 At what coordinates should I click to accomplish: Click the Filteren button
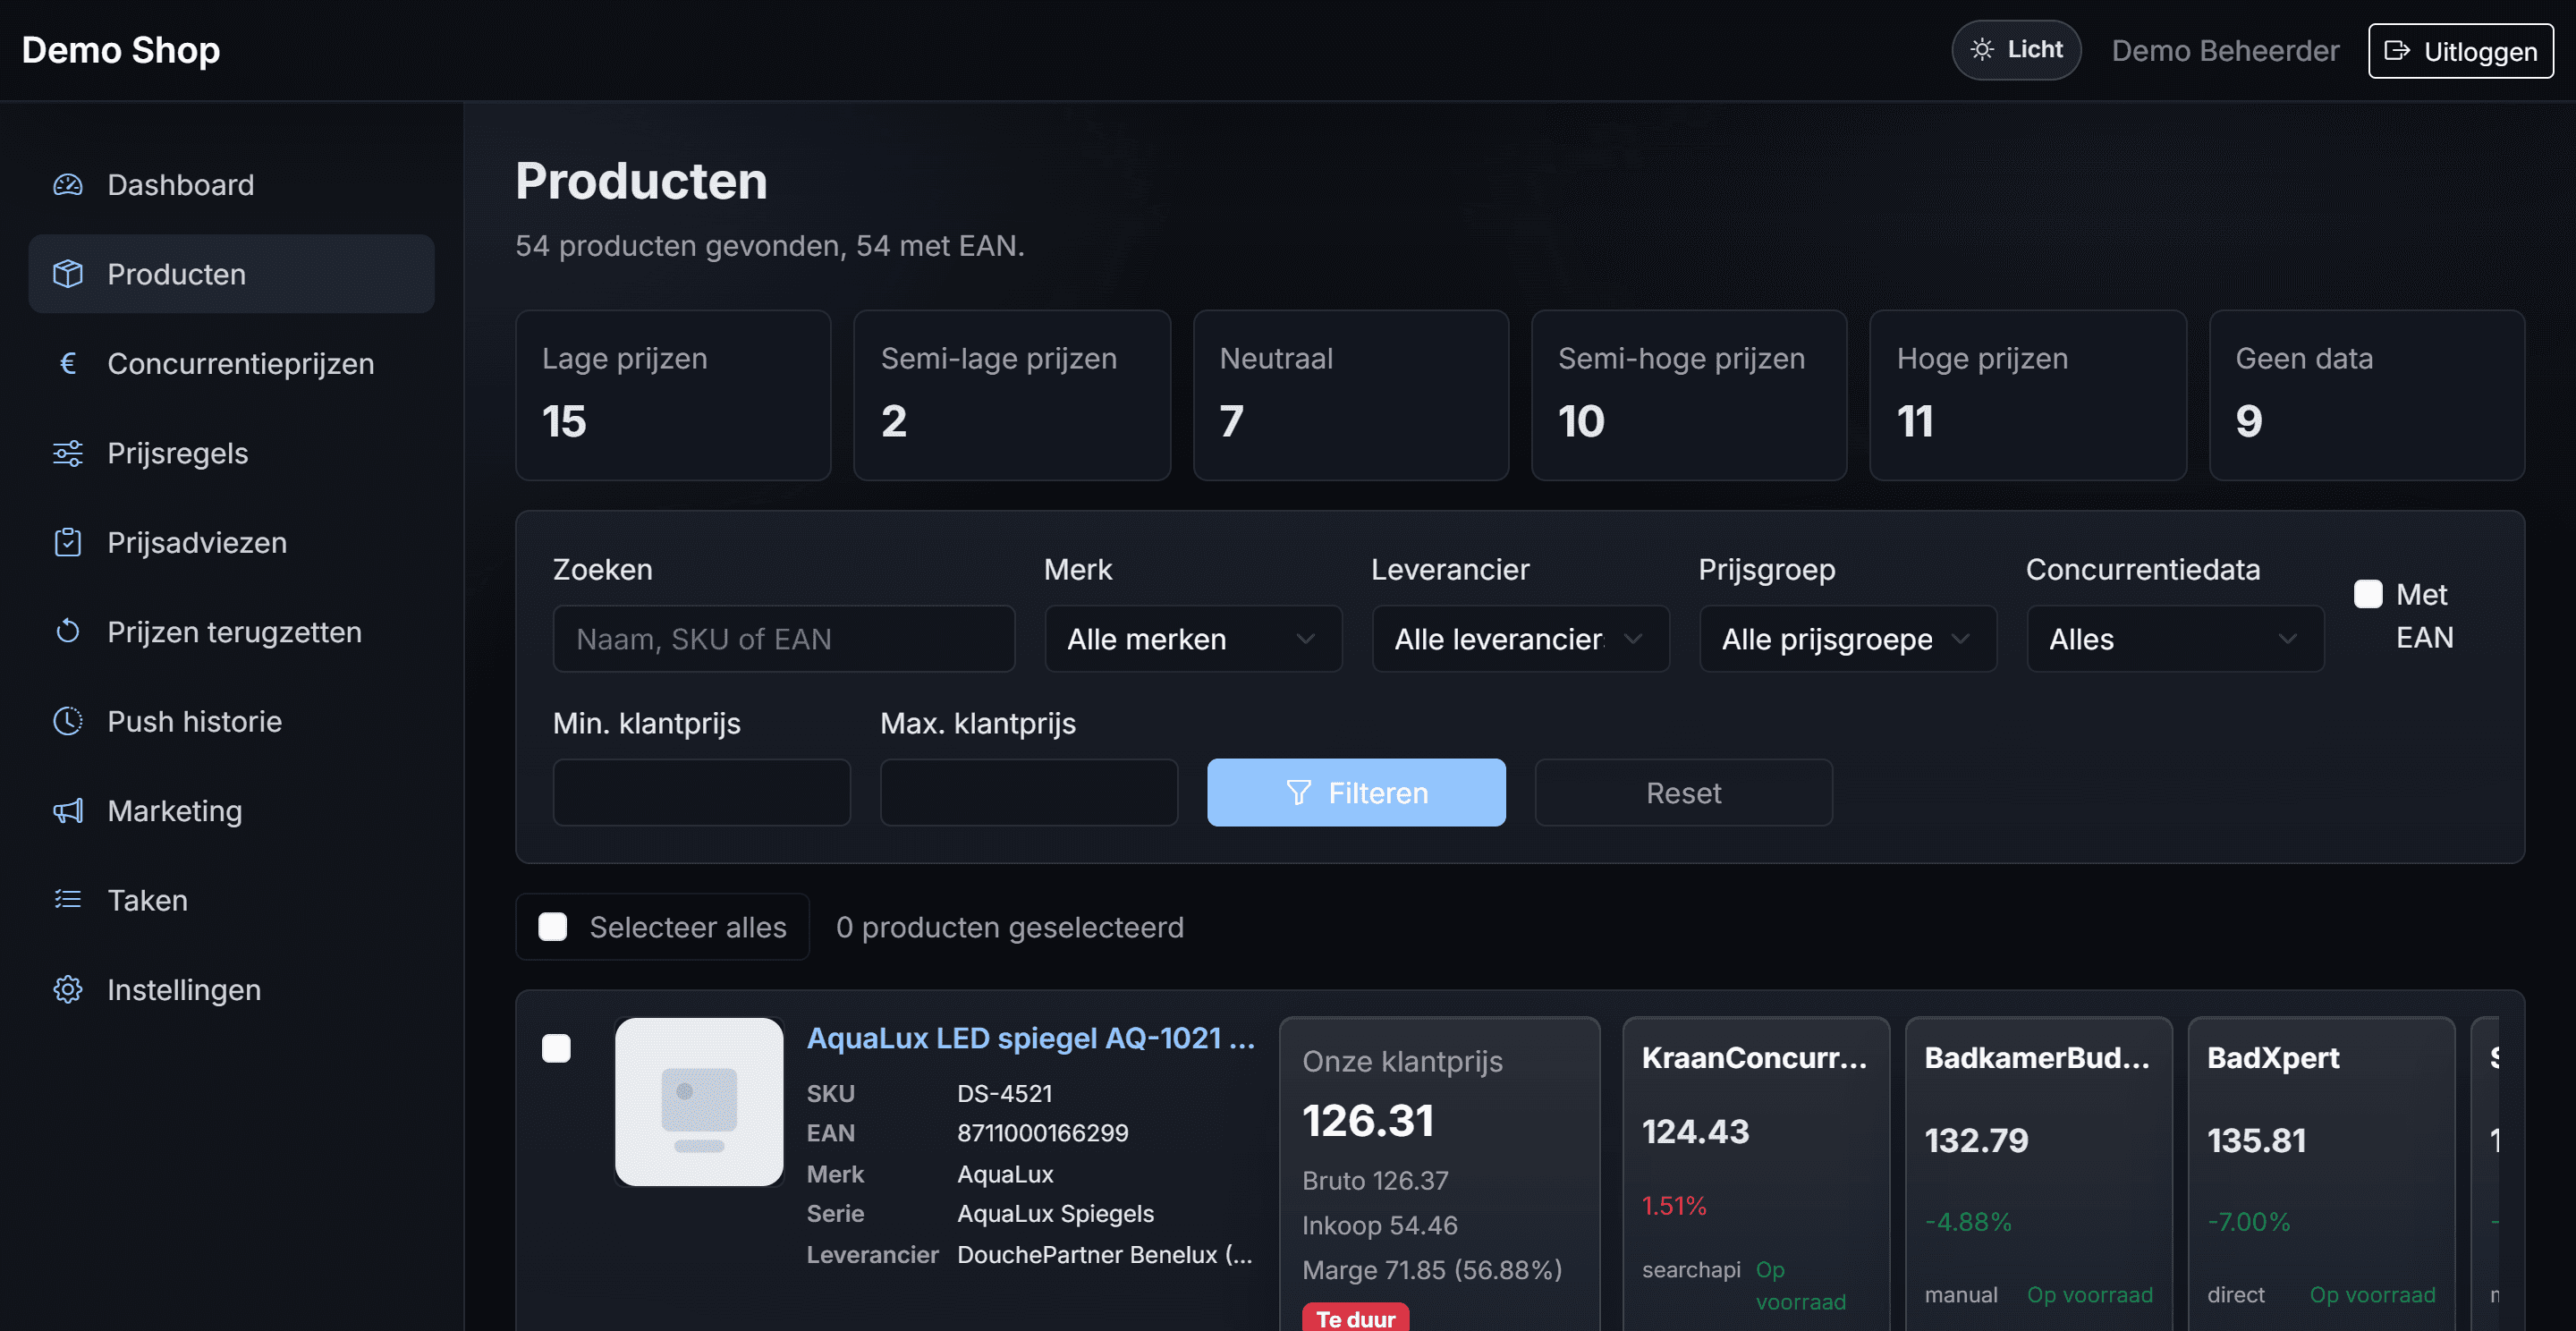[x=1356, y=793]
